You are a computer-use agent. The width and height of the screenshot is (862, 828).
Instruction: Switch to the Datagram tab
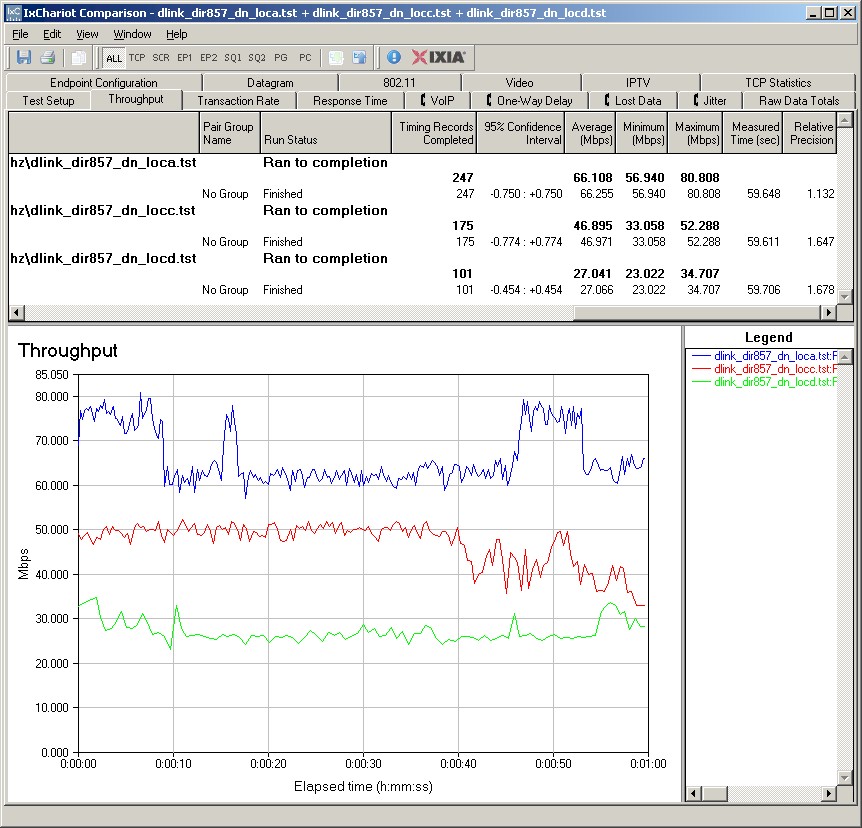click(270, 82)
